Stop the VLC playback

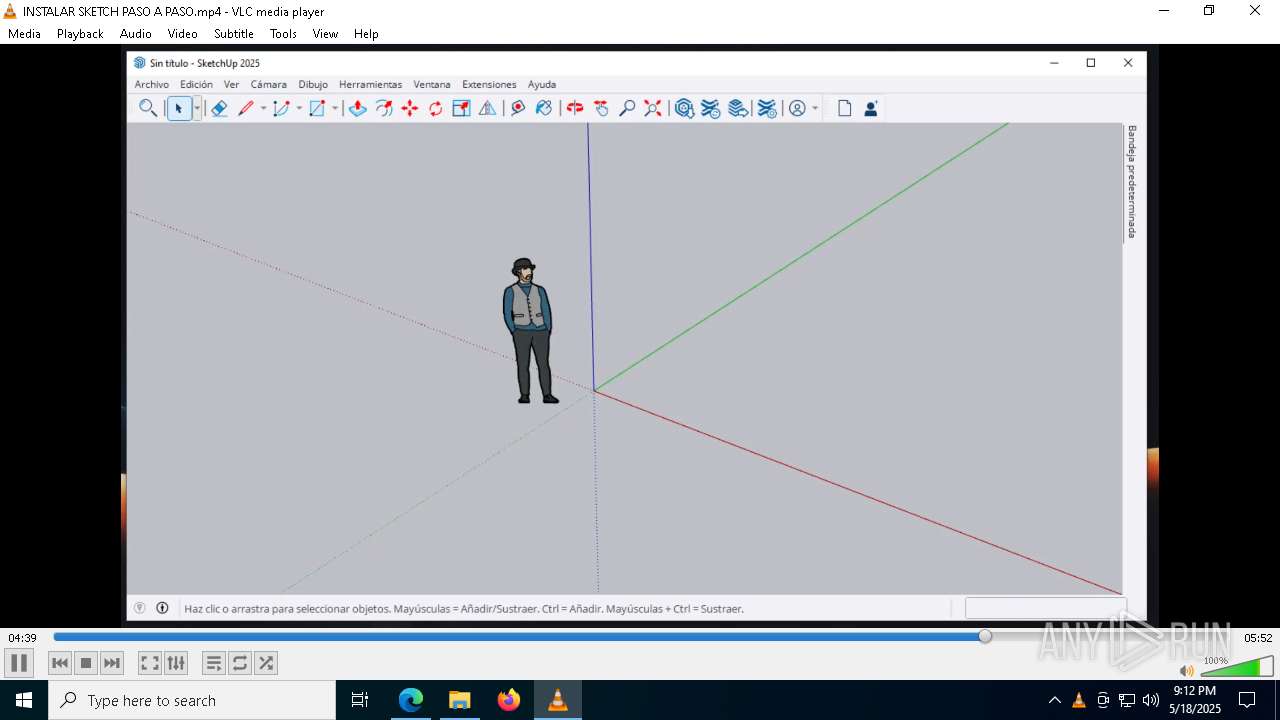coord(86,663)
